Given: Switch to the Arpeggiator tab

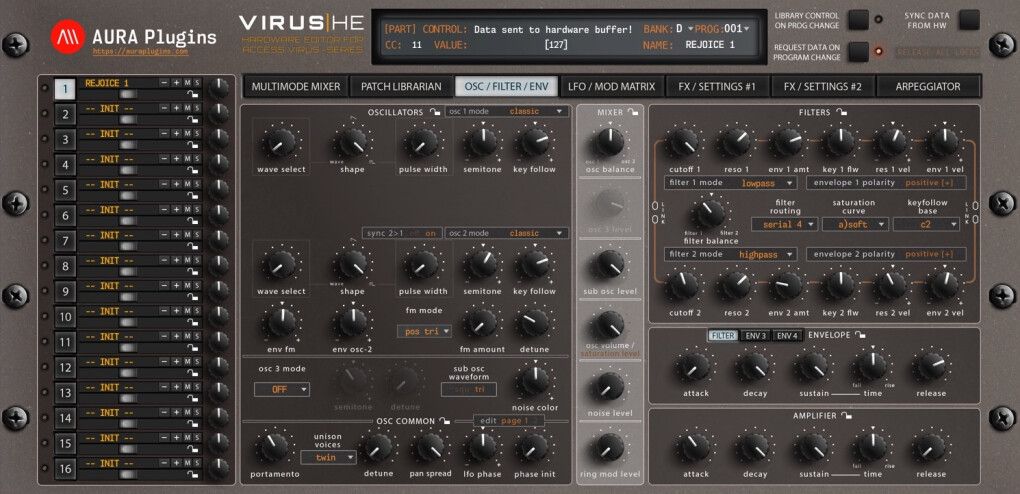Looking at the screenshot, I should point(928,86).
